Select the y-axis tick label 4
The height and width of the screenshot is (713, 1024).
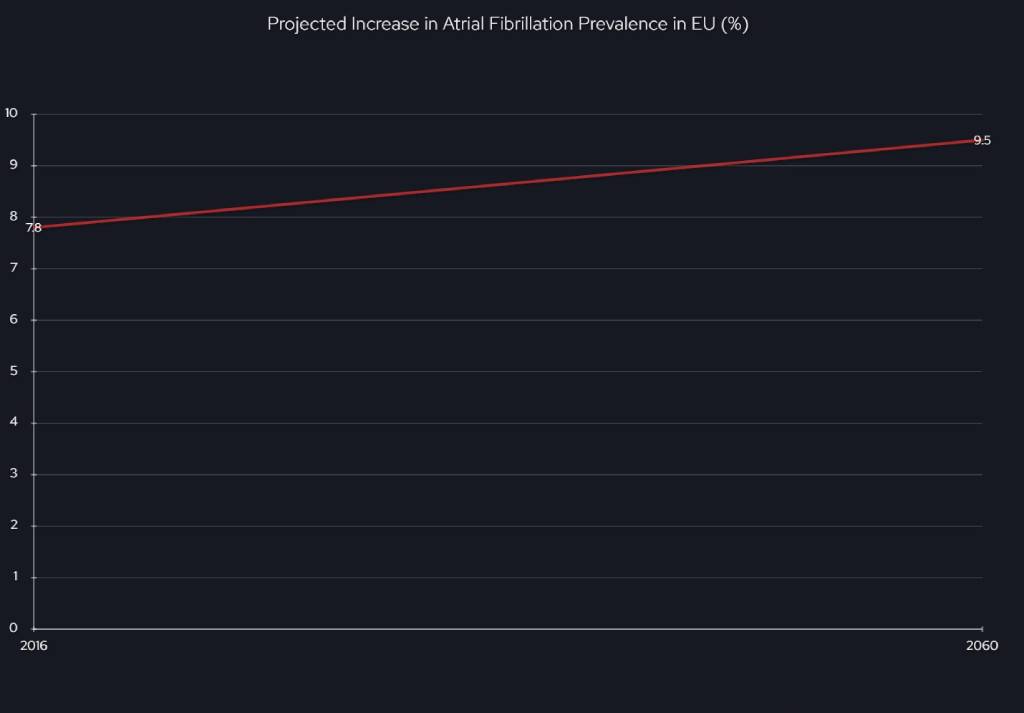(14, 422)
